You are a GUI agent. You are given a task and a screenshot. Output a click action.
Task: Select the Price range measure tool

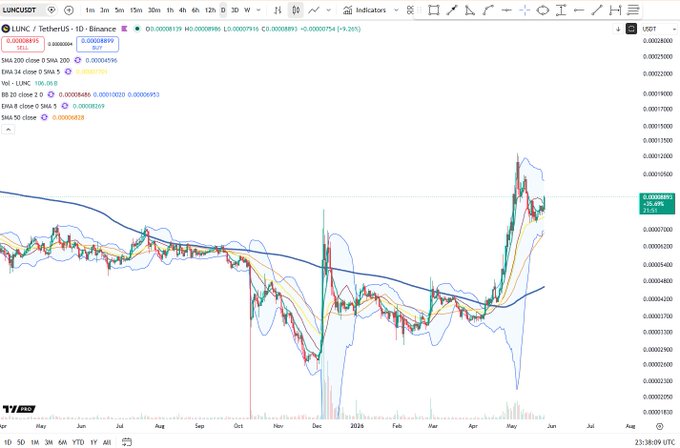[x=561, y=10]
